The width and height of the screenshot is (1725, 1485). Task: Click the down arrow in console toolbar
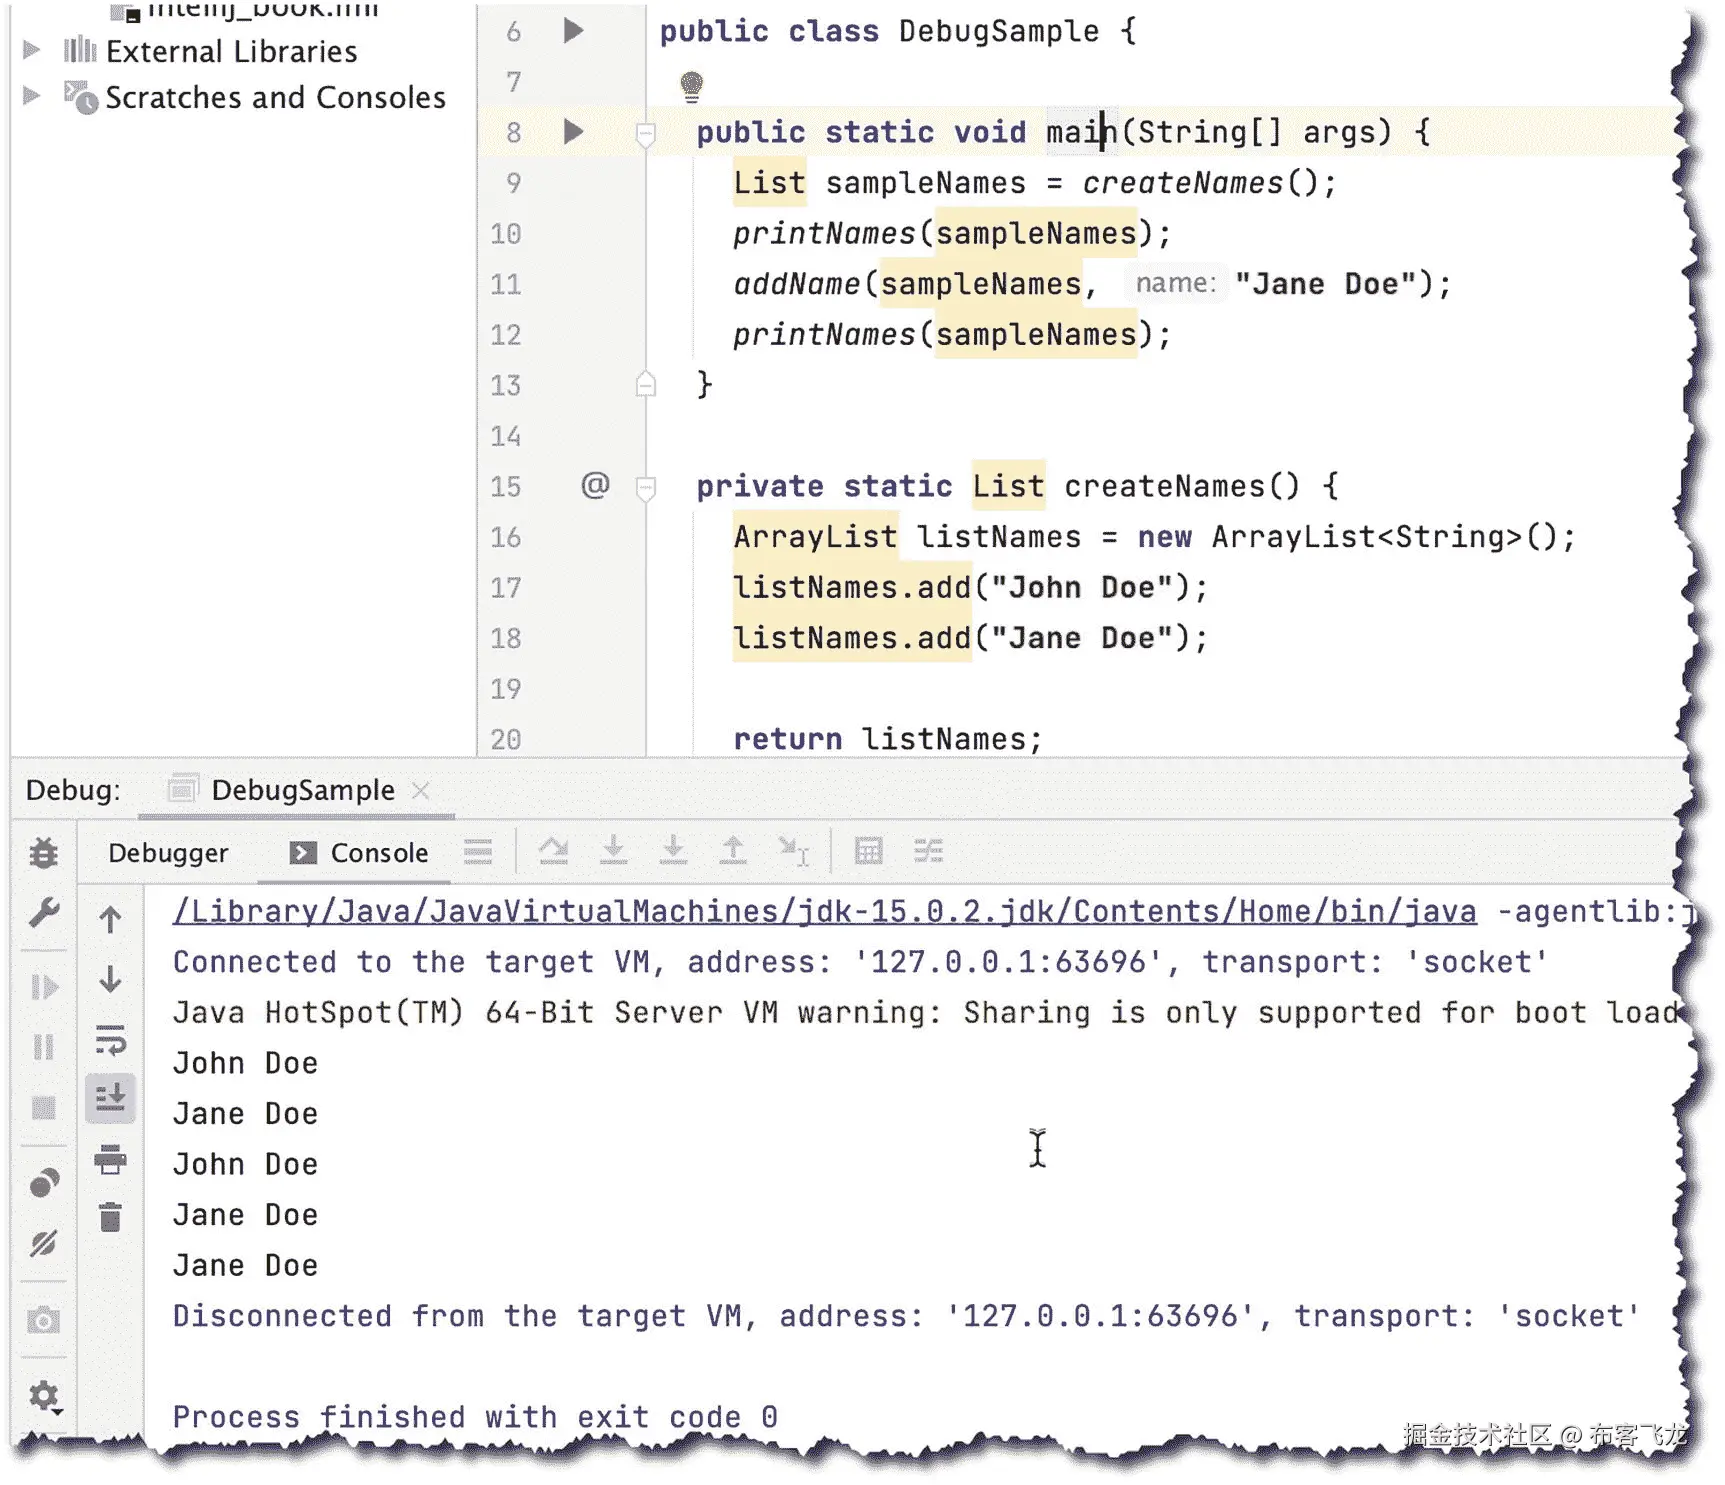110,979
